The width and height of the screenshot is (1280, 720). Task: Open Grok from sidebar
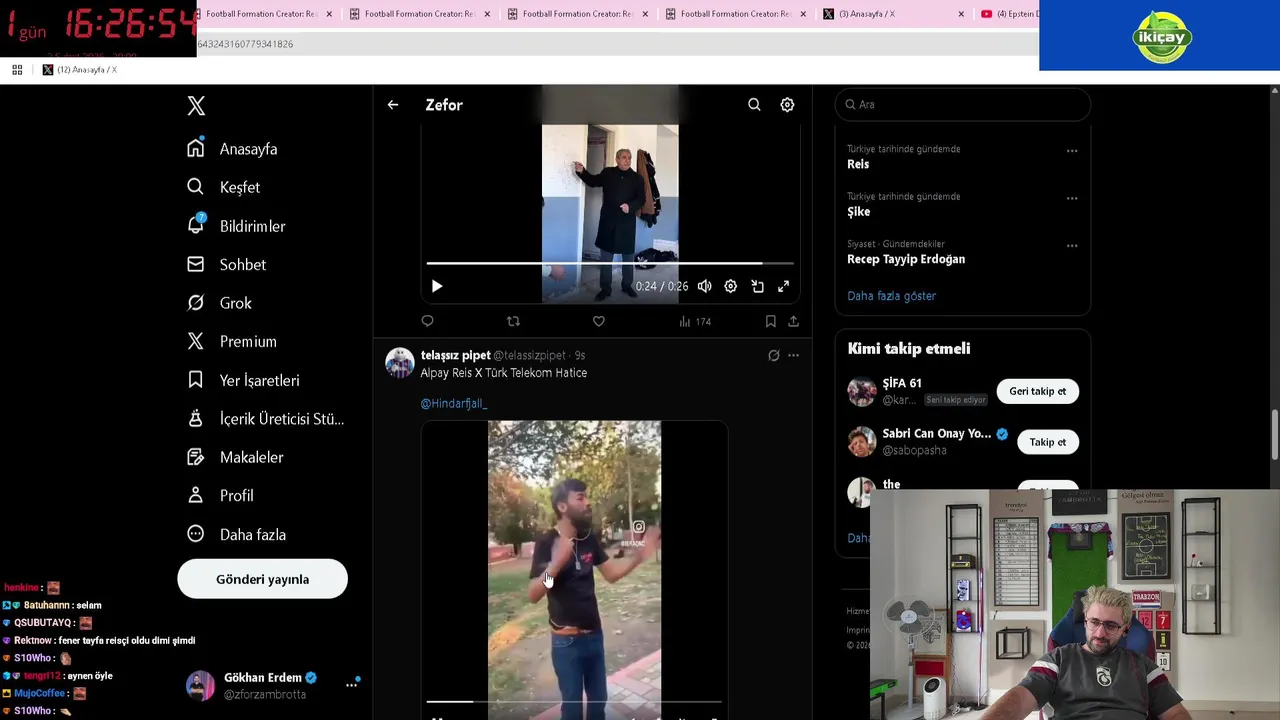coord(219,303)
